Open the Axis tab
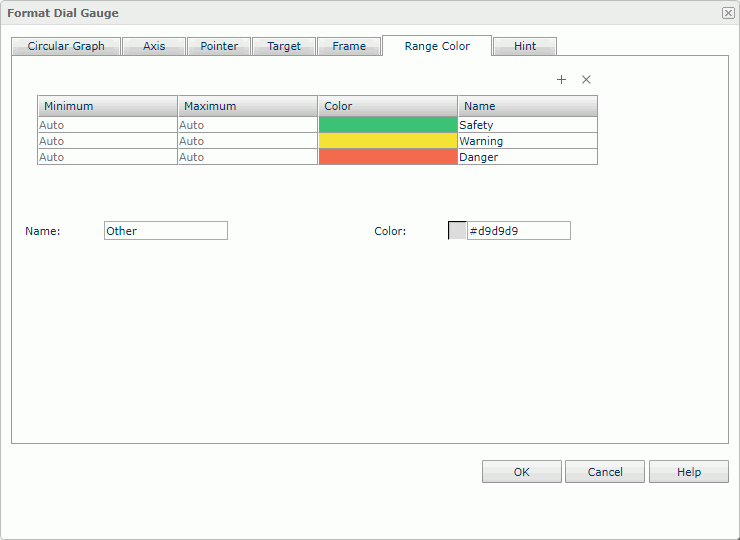This screenshot has width=740, height=540. point(154,46)
